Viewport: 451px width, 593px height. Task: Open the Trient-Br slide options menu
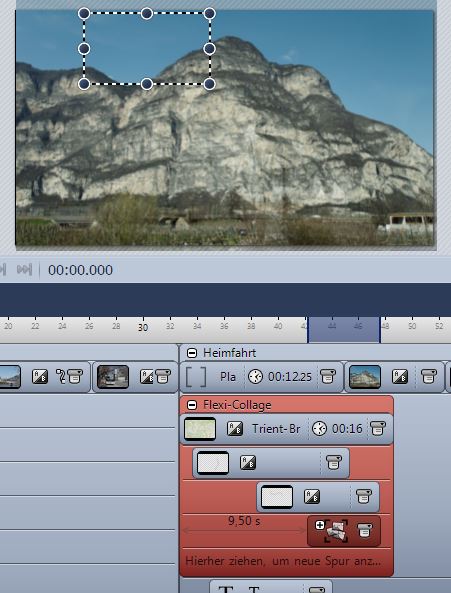pos(377,428)
